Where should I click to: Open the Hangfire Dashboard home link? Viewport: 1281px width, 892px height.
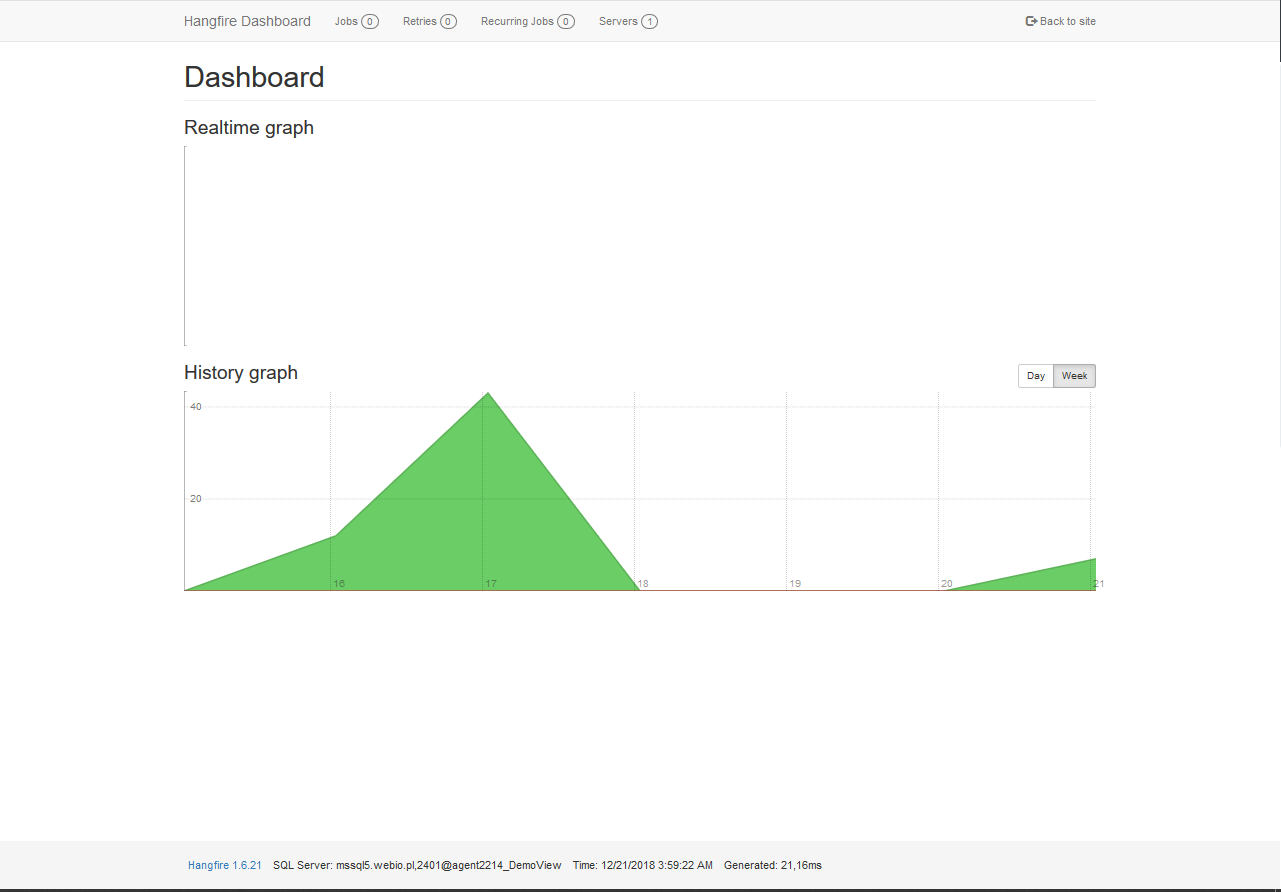(247, 21)
